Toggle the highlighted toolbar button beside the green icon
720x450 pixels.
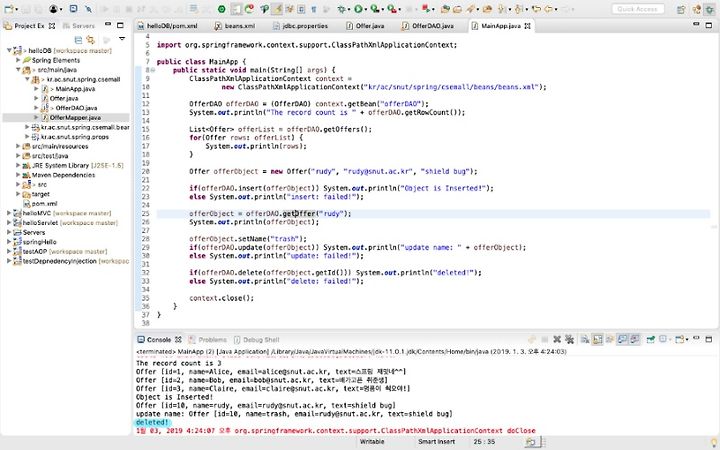[236, 9]
